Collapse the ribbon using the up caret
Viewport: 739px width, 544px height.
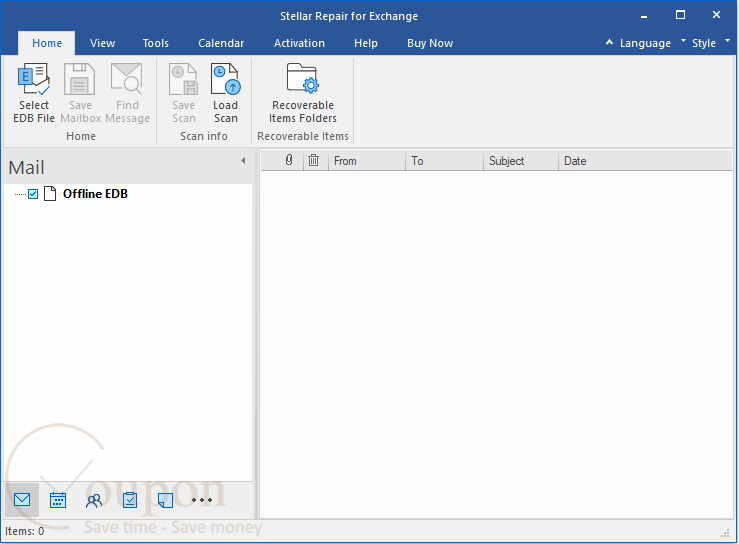point(609,42)
